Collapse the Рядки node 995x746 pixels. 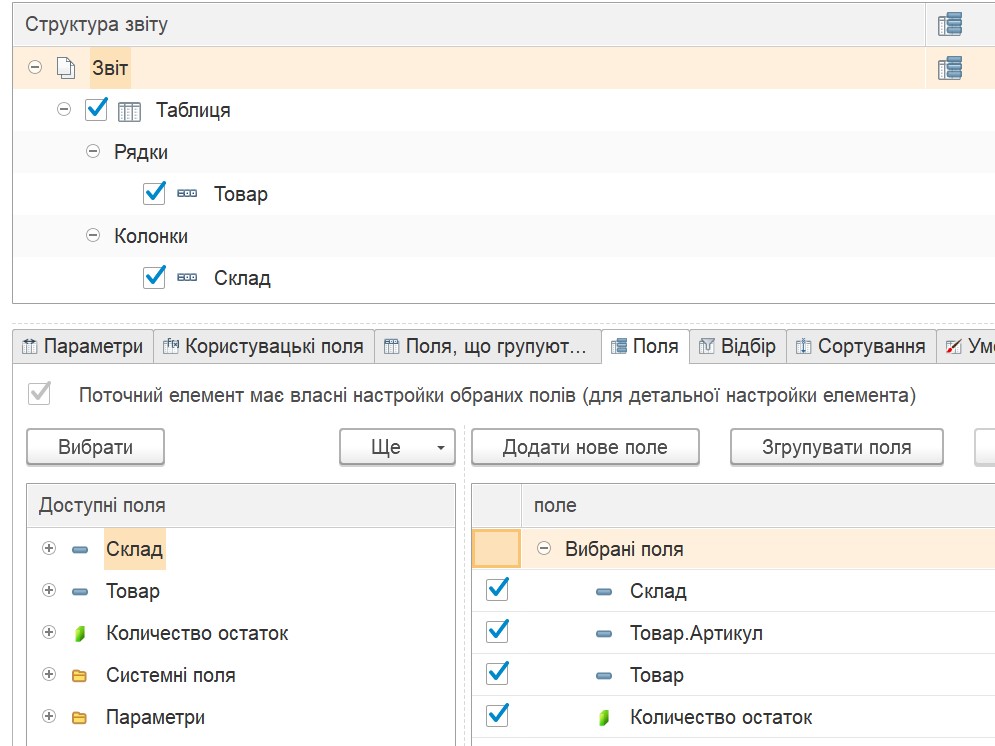pyautogui.click(x=93, y=151)
